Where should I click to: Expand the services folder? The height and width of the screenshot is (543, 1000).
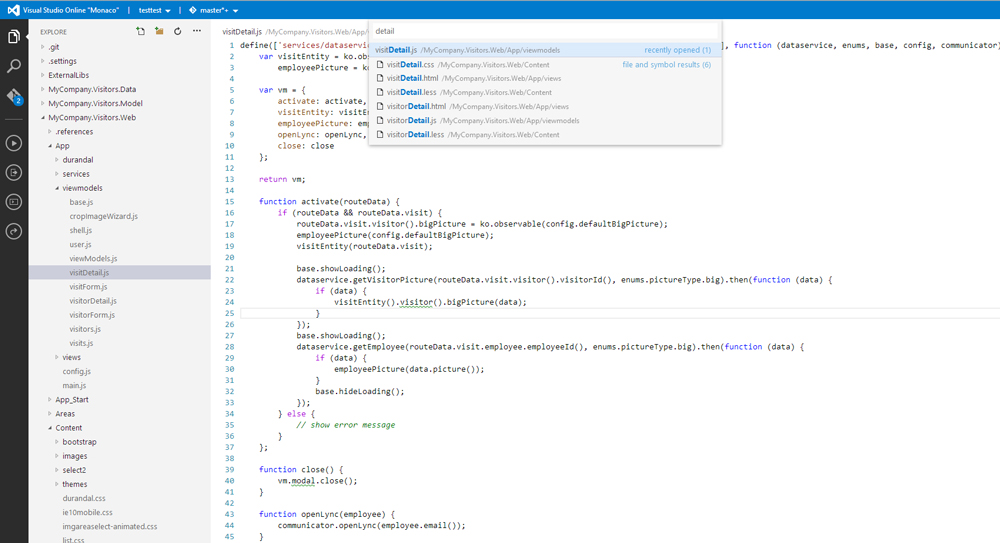click(76, 174)
